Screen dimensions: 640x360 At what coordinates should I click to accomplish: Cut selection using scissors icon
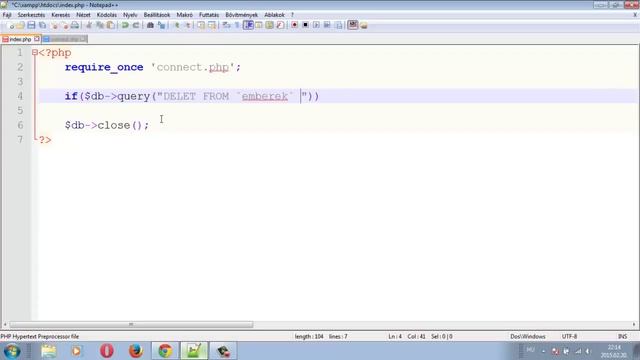89,25
